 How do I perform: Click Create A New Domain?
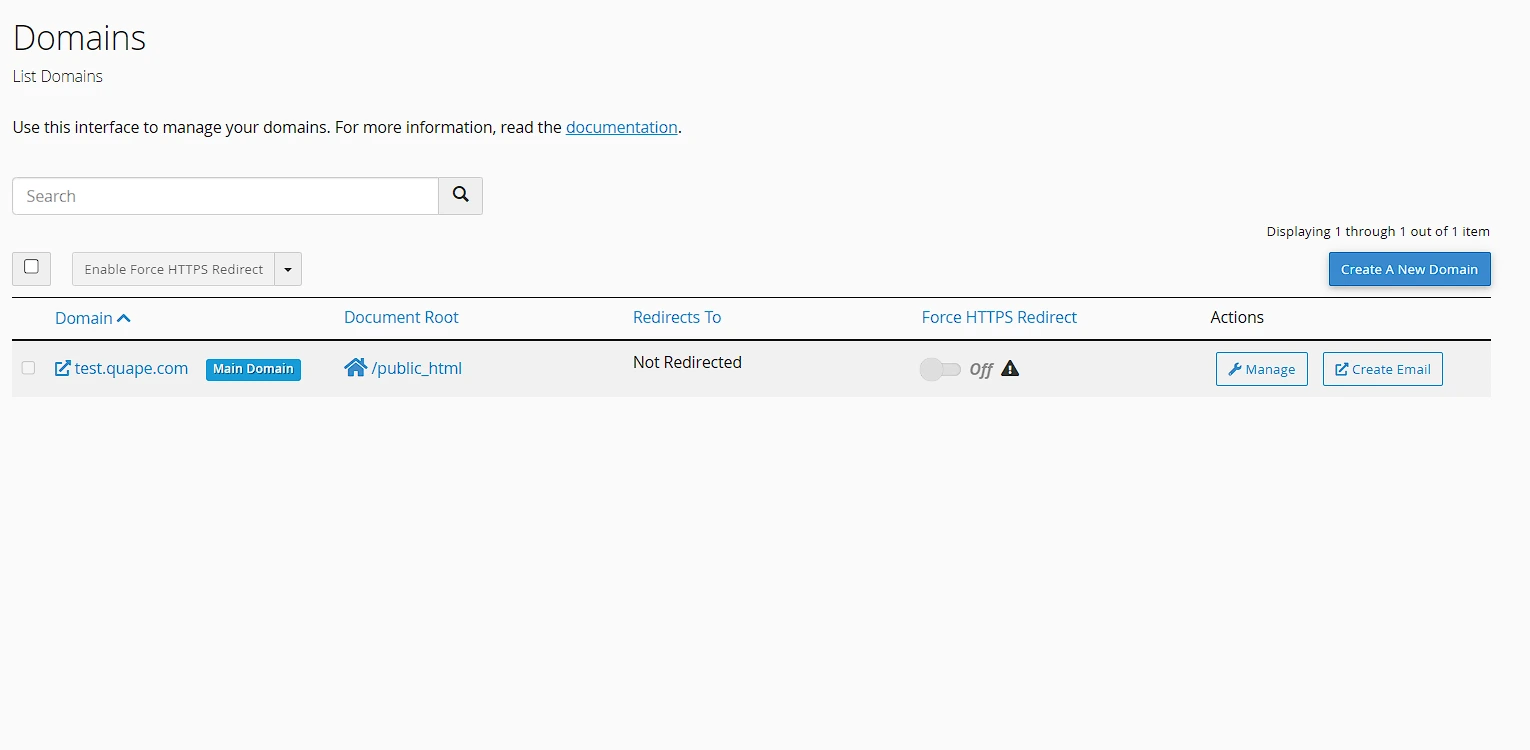pyautogui.click(x=1409, y=269)
